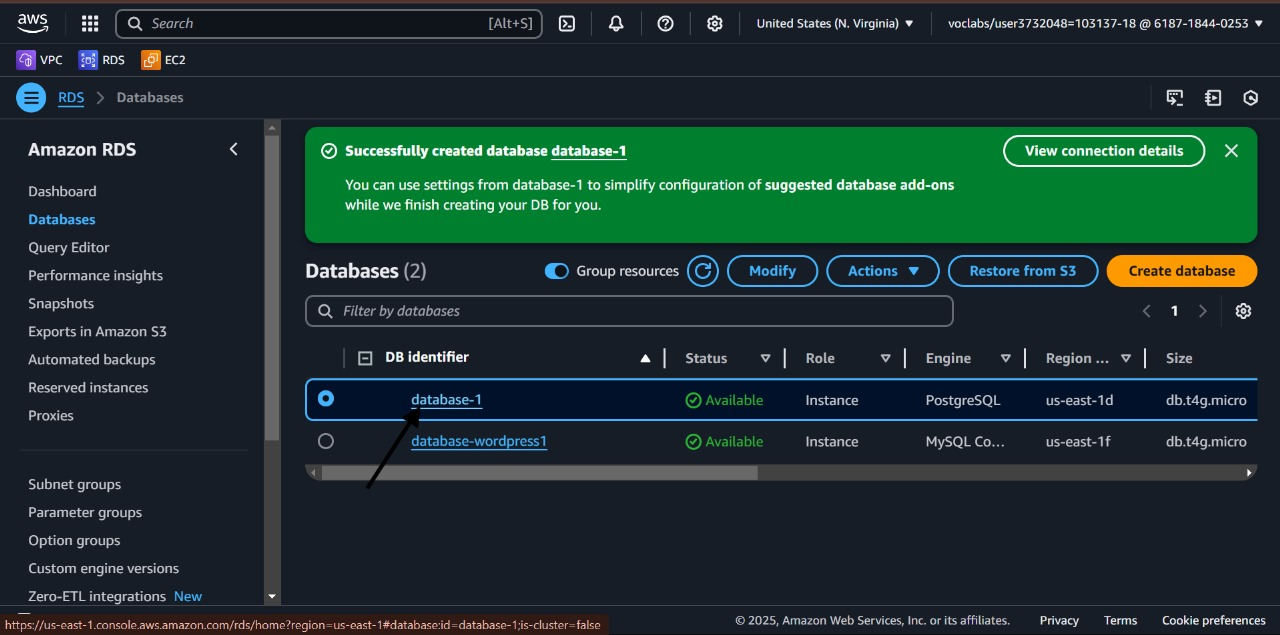Image resolution: width=1280 pixels, height=635 pixels.
Task: Dismiss the green success banner
Action: [1231, 151]
